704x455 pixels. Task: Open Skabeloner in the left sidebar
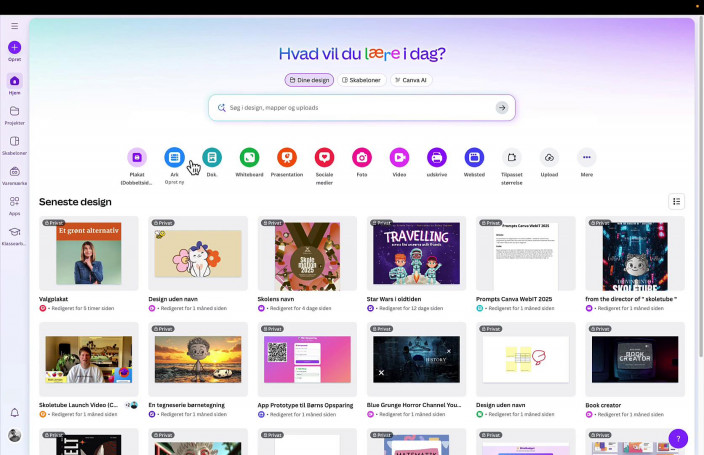pyautogui.click(x=14, y=142)
